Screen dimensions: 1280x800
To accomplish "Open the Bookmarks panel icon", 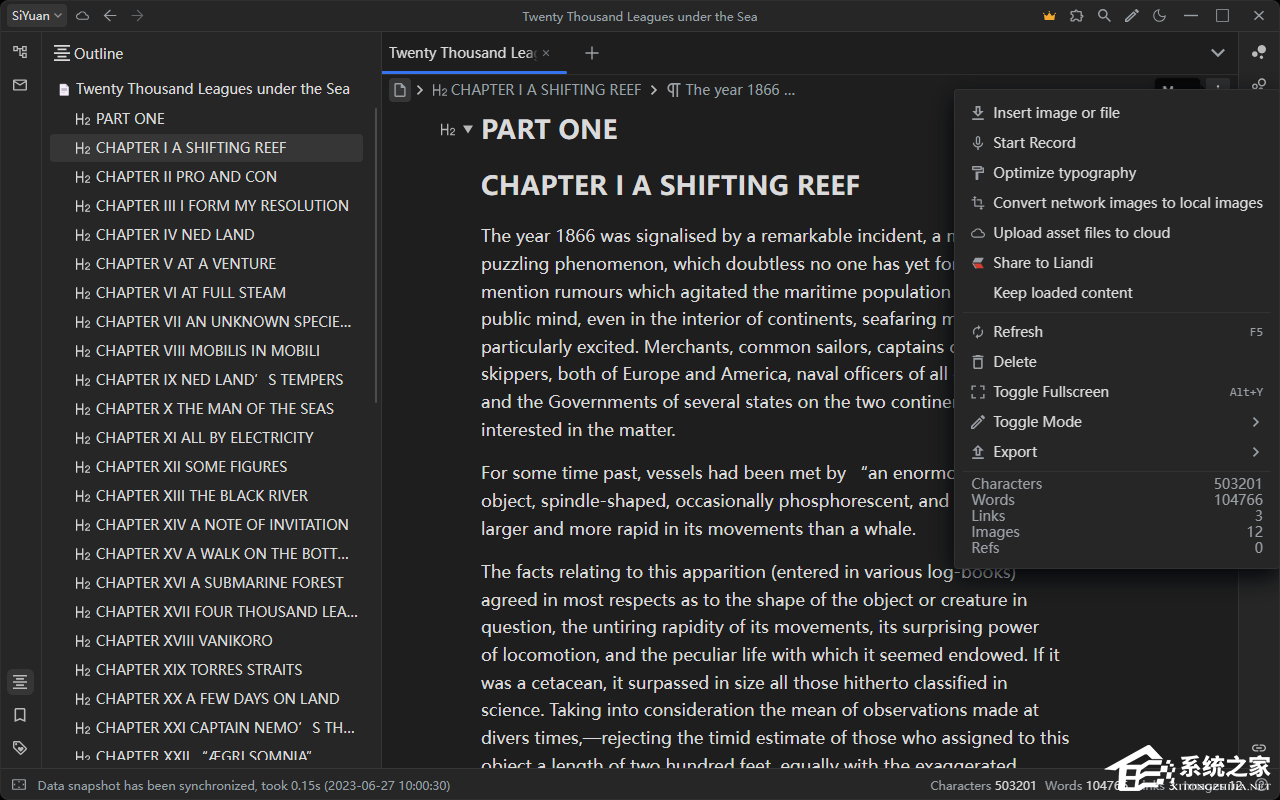I will click(20, 715).
